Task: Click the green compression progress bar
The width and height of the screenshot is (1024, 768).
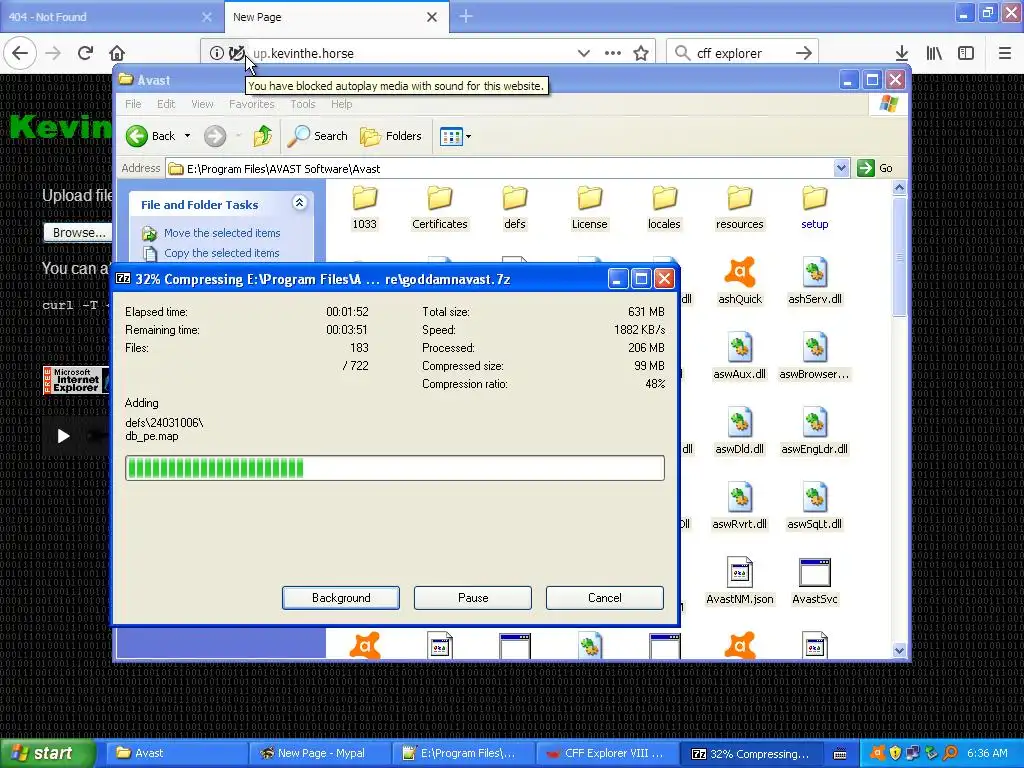Action: (395, 468)
